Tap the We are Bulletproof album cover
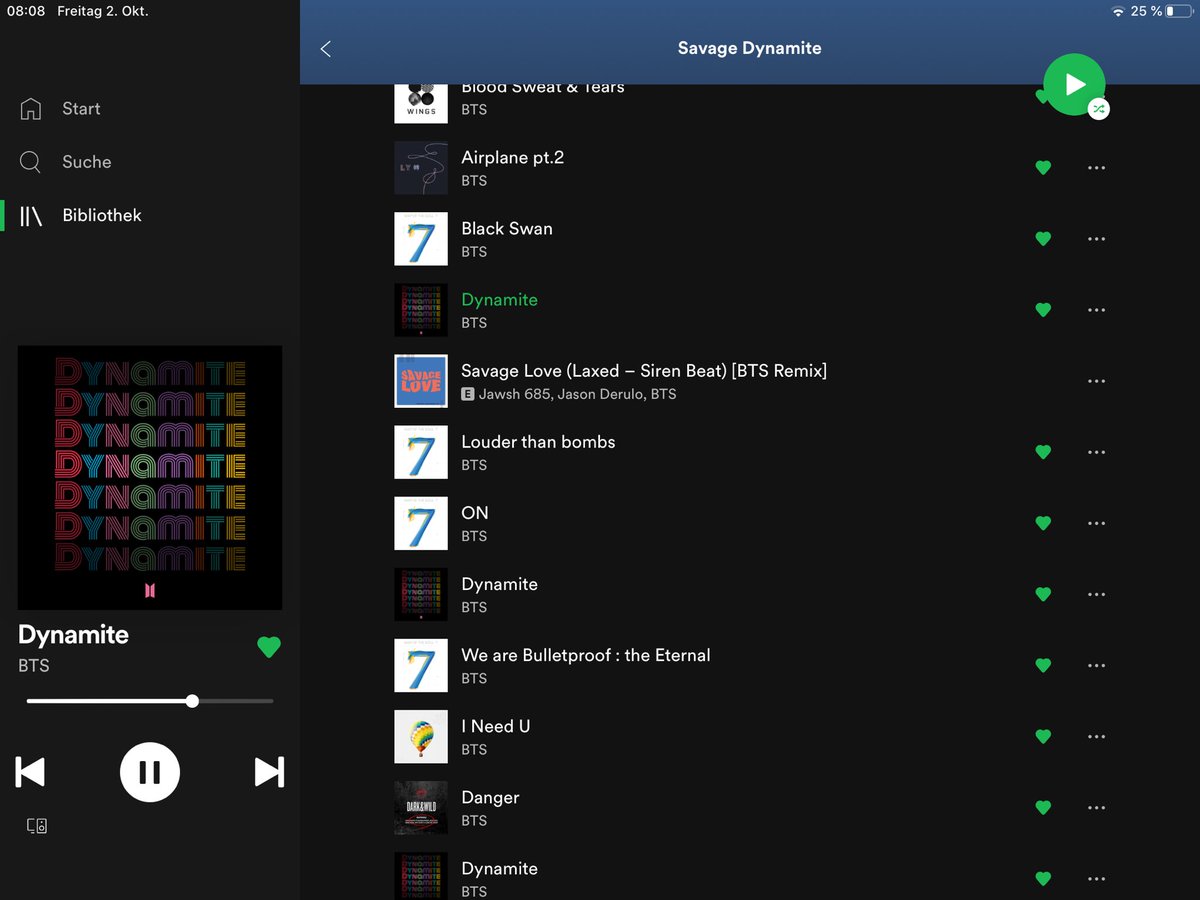1200x900 pixels. coord(421,666)
